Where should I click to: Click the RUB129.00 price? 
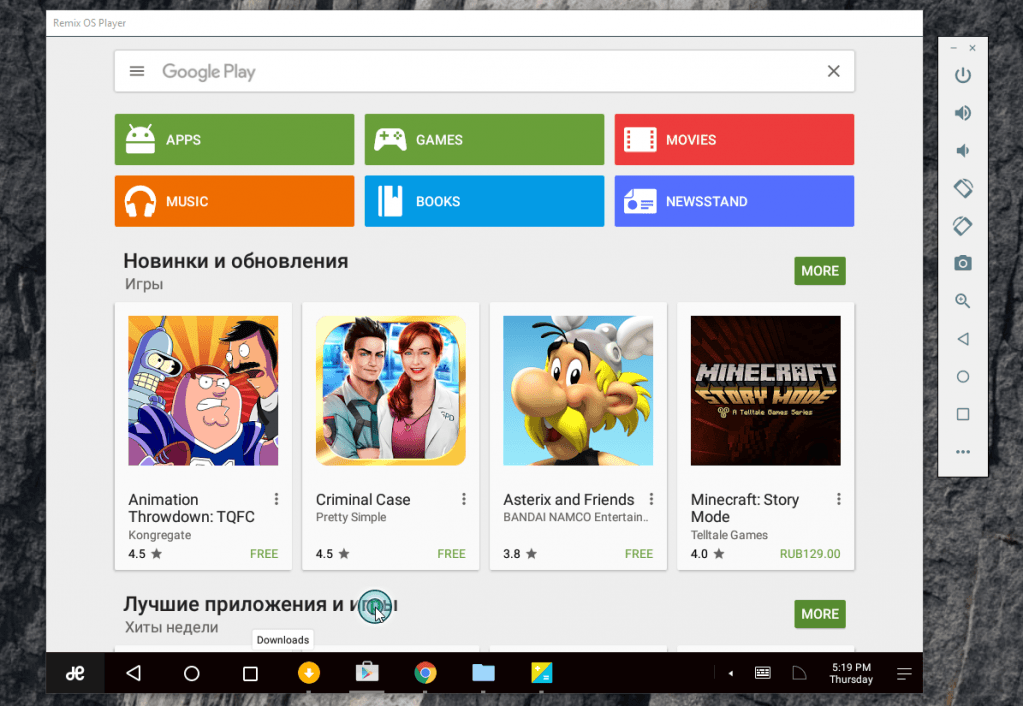tap(810, 554)
